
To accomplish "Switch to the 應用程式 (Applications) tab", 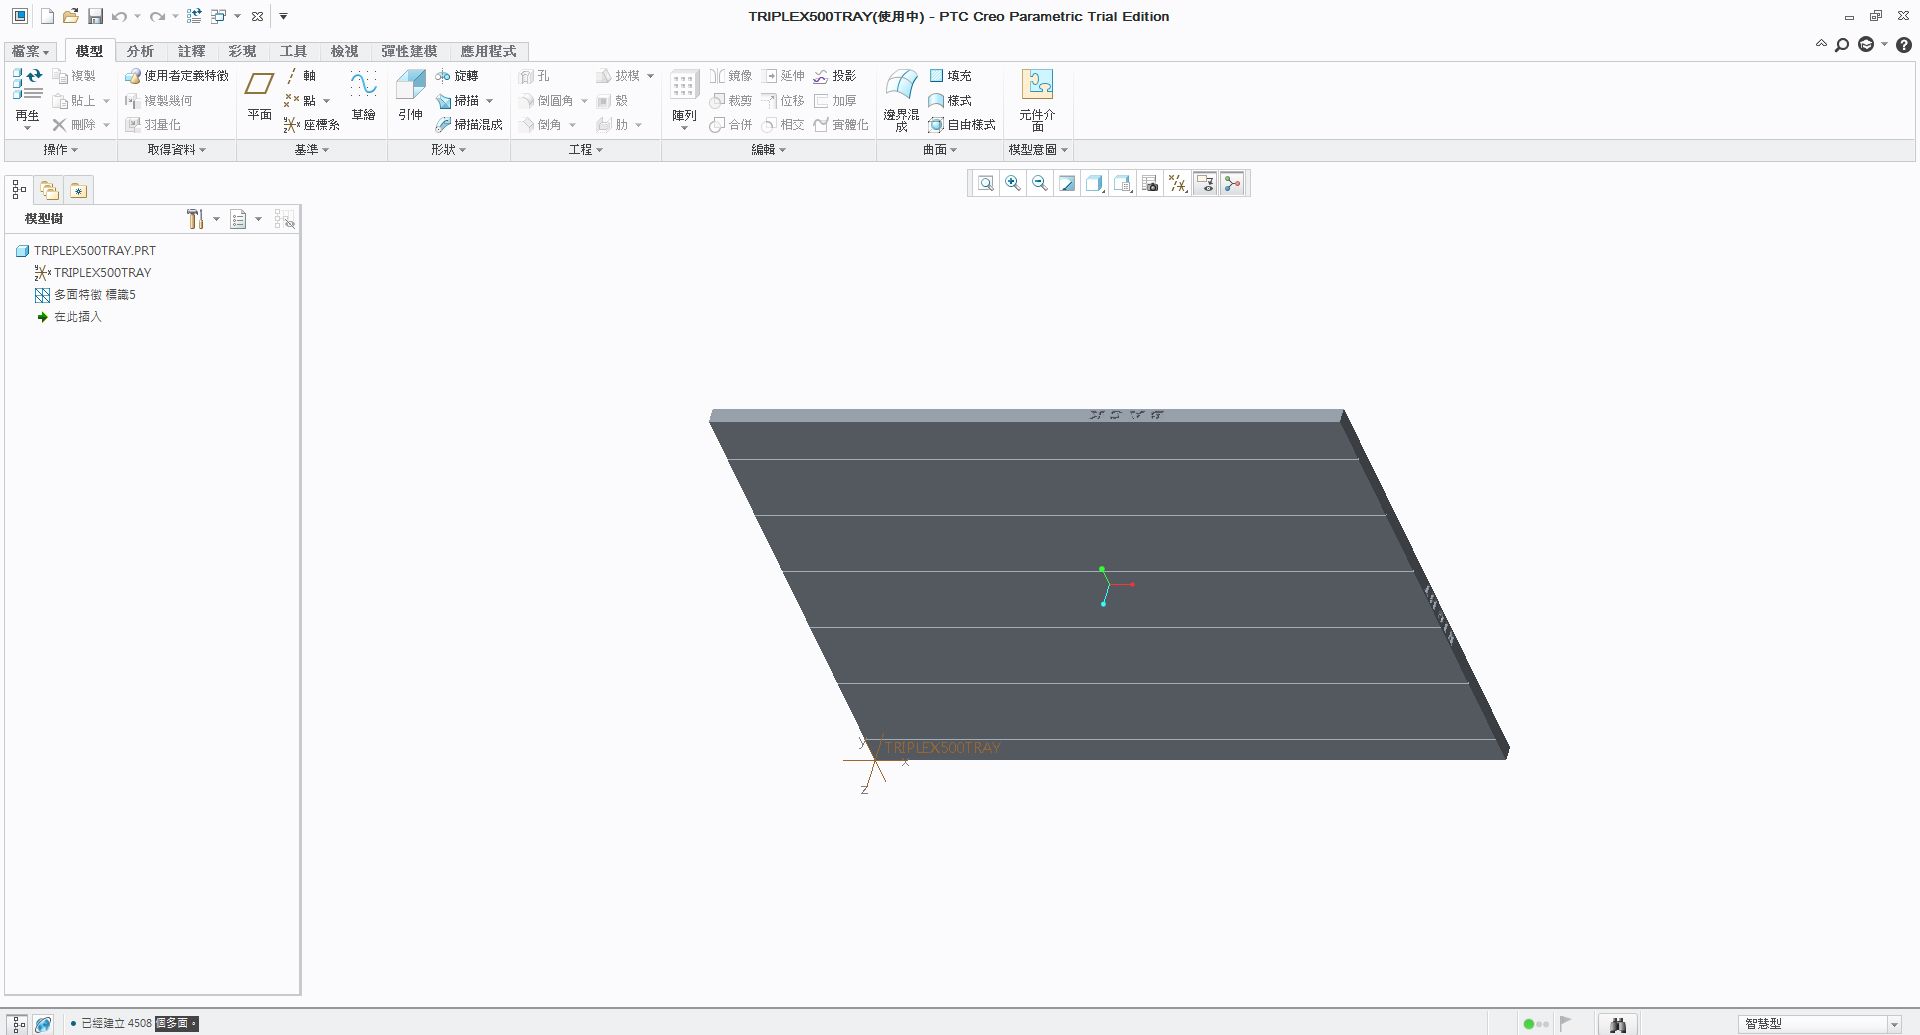I will point(488,51).
